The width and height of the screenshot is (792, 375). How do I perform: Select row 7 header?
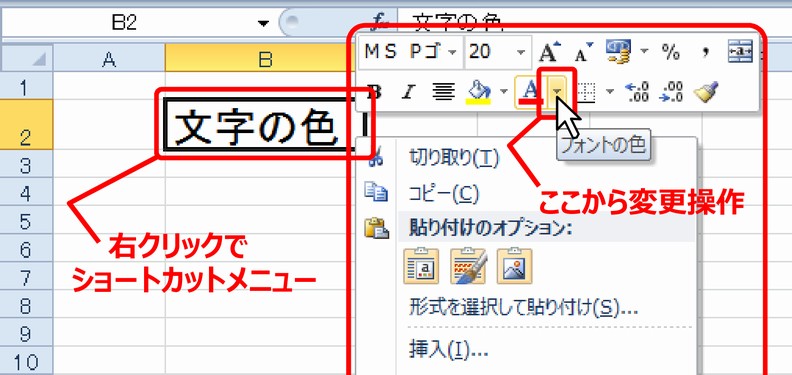click(x=26, y=277)
